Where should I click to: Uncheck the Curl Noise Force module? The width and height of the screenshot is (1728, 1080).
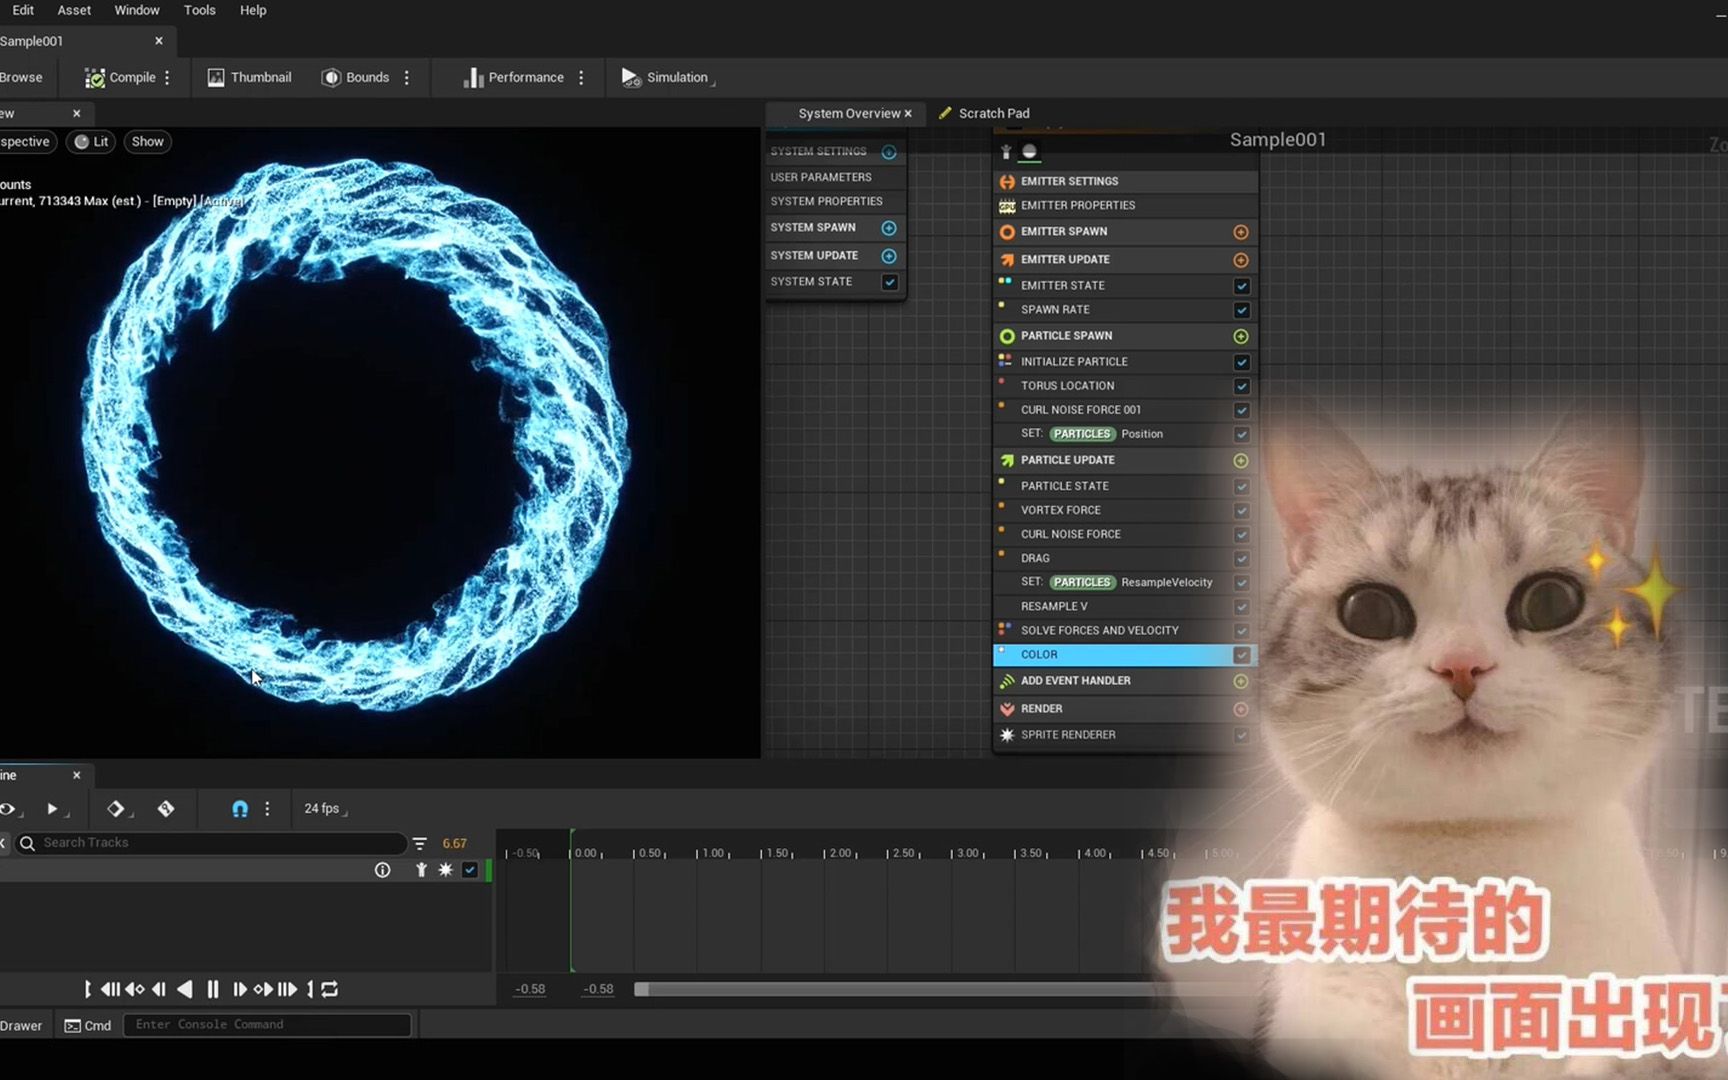tap(1241, 534)
